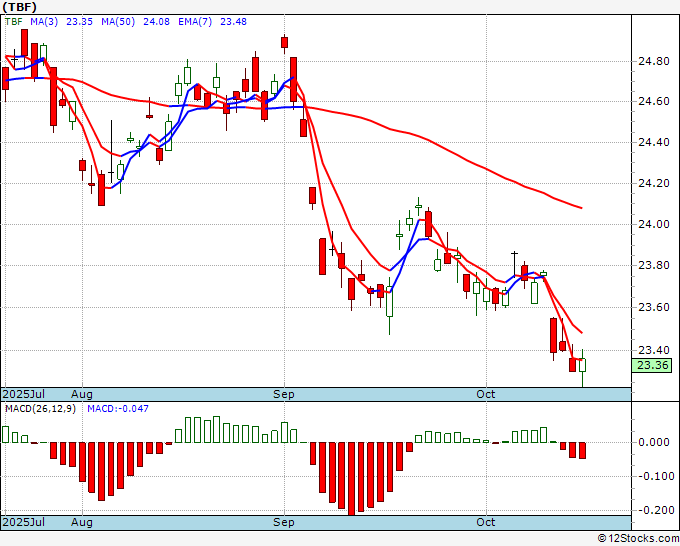
Task: Click the 0.000 MACD axis label
Action: tap(654, 442)
